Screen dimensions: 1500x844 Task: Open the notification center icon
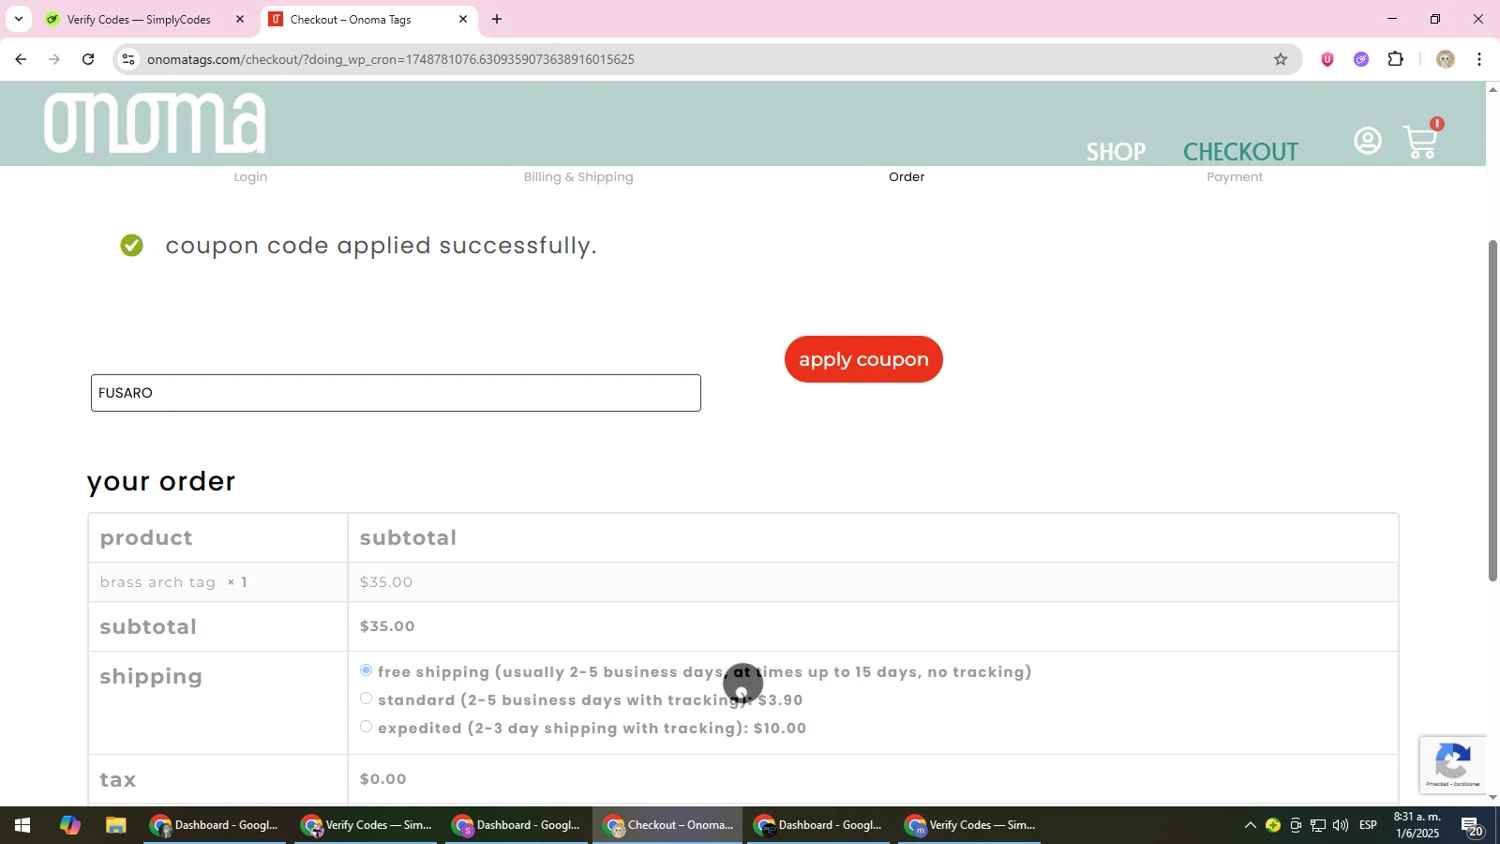point(1473,826)
